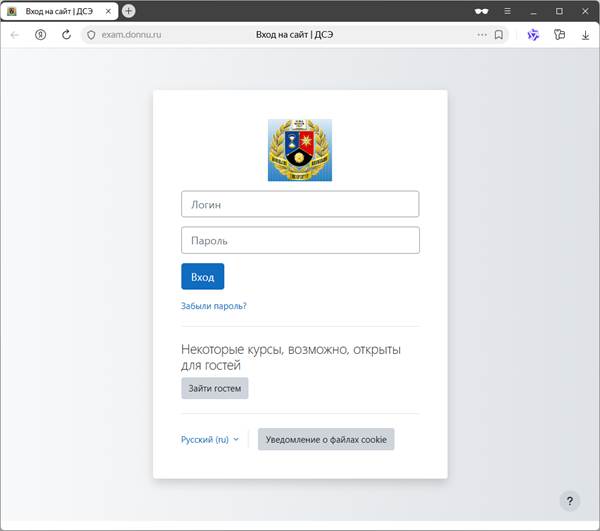
Task: Click the site protection shield icon
Action: [x=91, y=35]
